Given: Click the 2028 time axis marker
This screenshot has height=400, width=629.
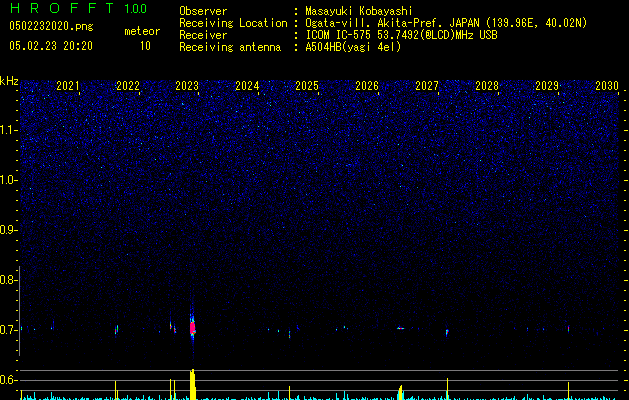Looking at the screenshot, I should 487,86.
